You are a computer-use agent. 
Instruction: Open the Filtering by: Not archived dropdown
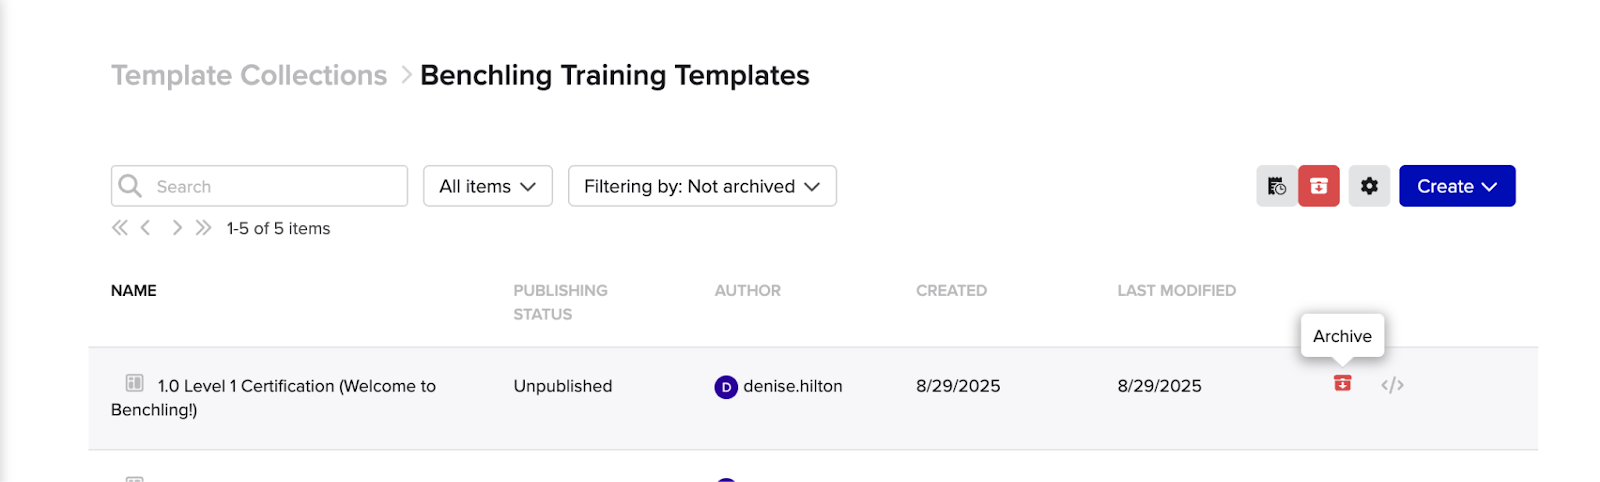[702, 186]
